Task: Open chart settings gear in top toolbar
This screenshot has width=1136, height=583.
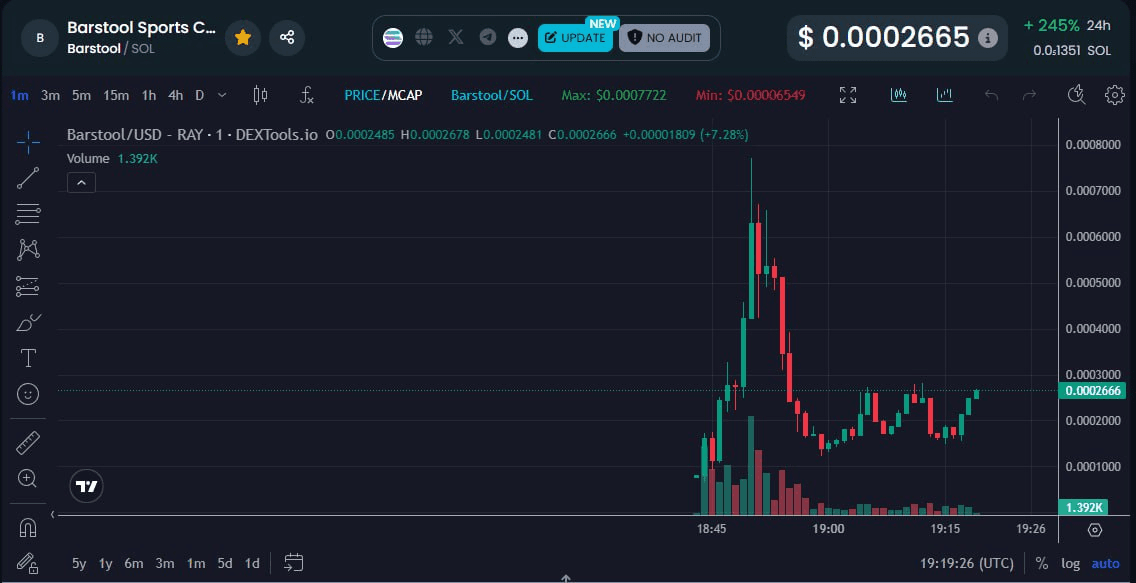Action: 1114,95
